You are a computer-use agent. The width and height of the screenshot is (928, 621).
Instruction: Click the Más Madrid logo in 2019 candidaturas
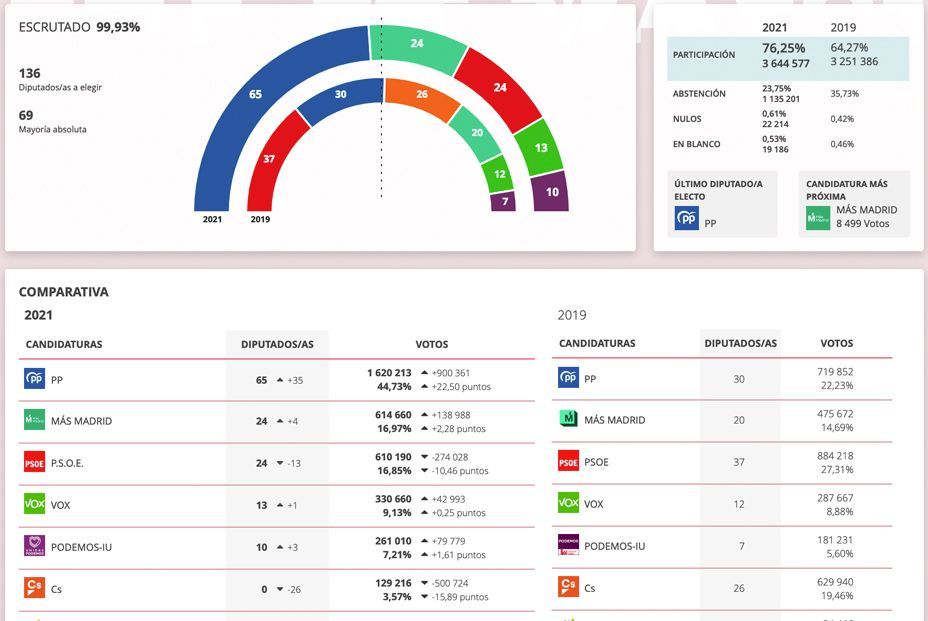point(568,420)
